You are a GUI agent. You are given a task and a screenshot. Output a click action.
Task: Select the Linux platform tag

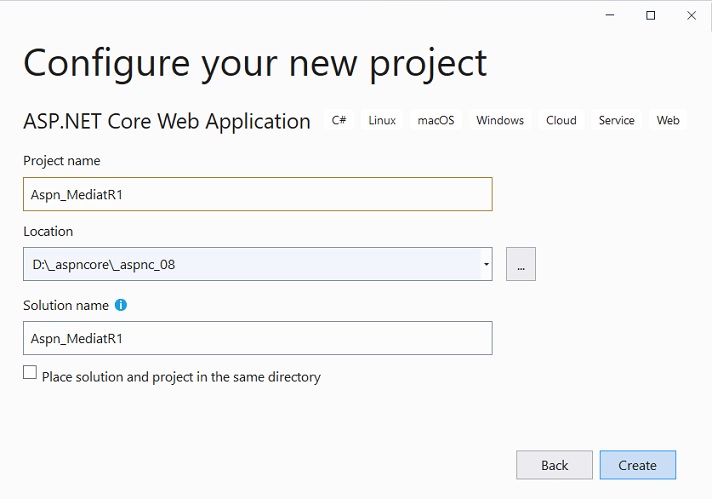tap(382, 120)
